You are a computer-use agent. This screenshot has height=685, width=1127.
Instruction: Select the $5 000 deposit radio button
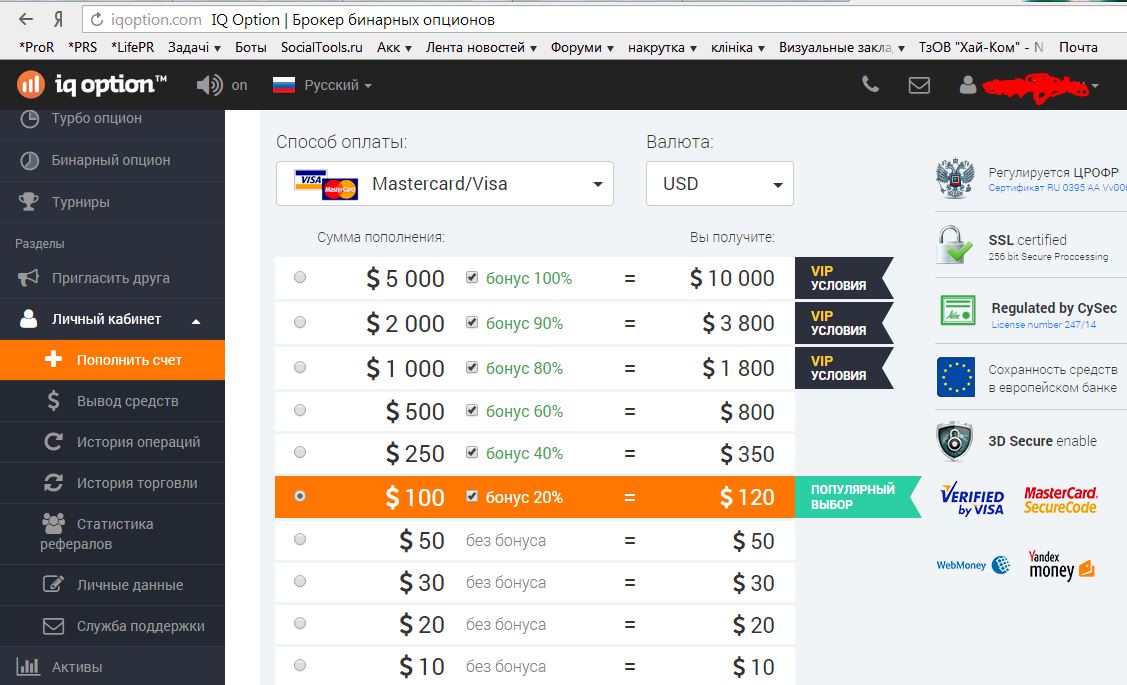tap(300, 278)
